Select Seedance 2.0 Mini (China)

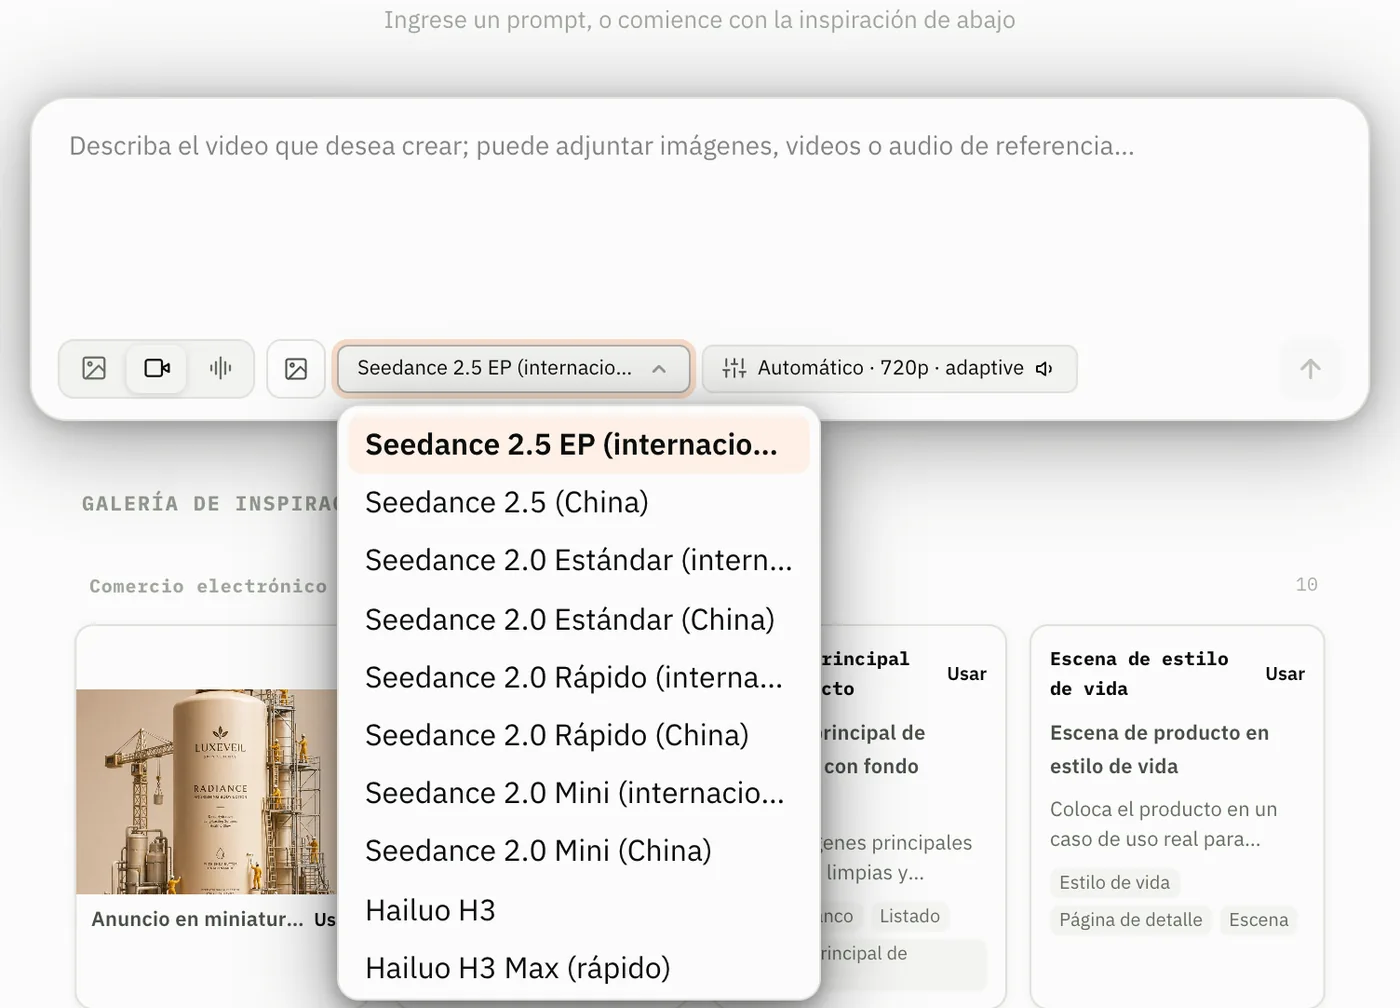(578, 851)
